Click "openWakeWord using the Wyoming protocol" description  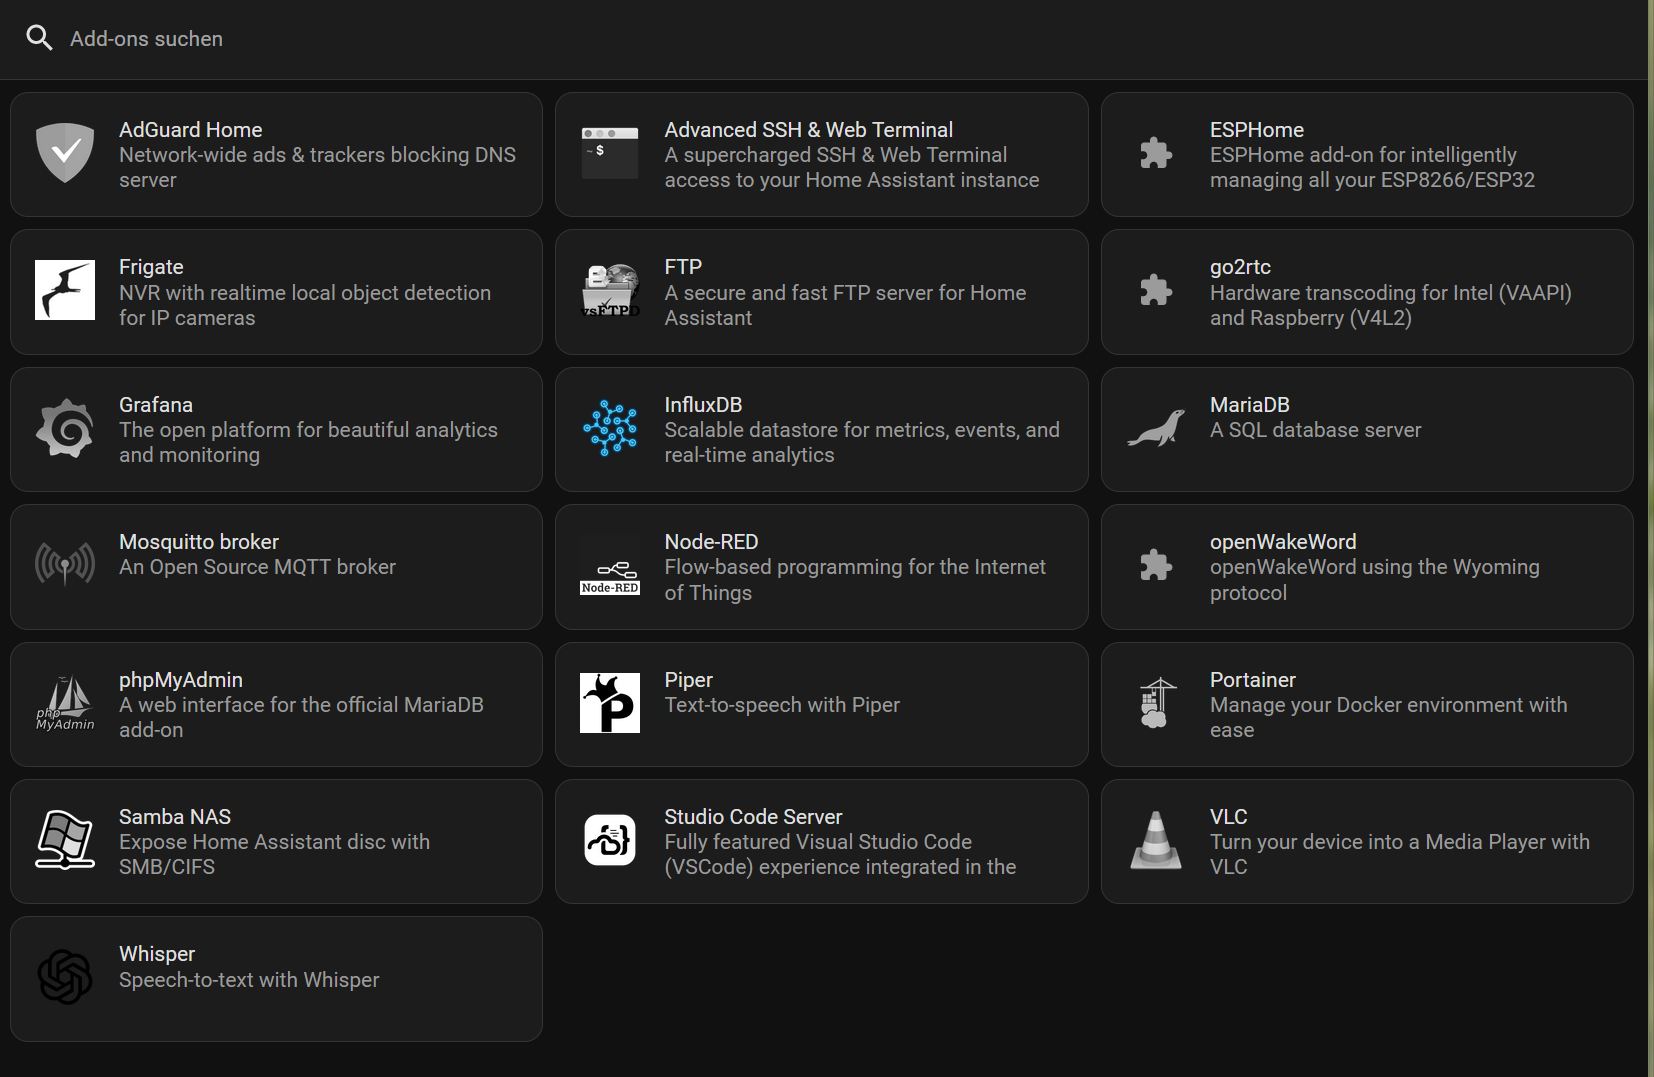point(1374,580)
